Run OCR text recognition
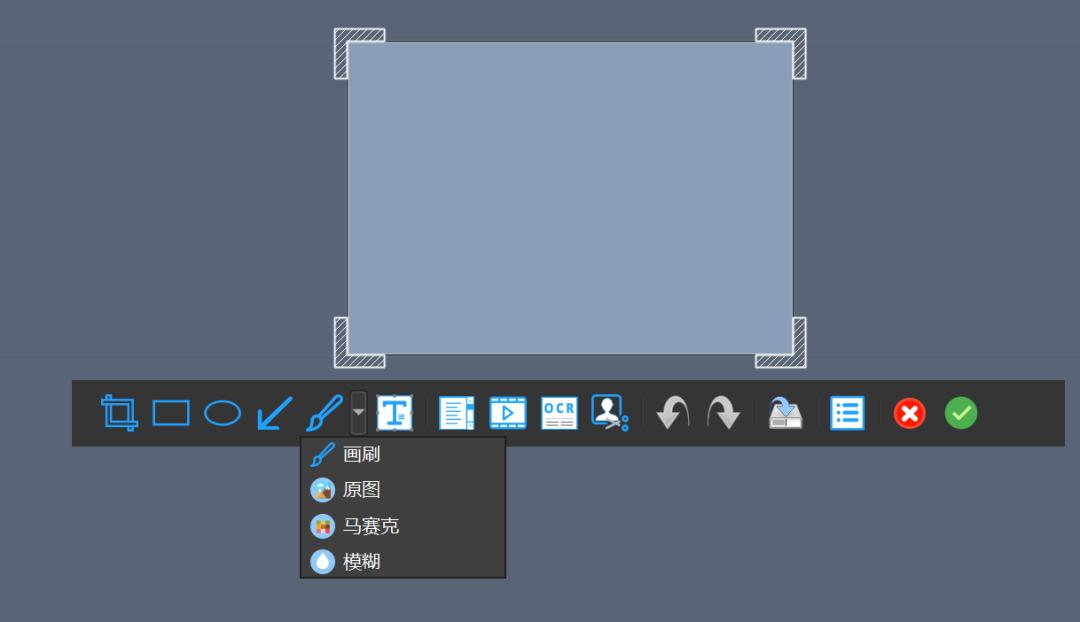The height and width of the screenshot is (622, 1080). pyautogui.click(x=559, y=413)
